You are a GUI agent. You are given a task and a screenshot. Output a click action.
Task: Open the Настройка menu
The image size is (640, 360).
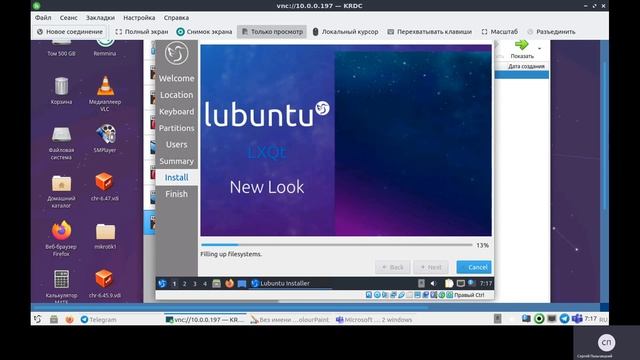point(139,18)
